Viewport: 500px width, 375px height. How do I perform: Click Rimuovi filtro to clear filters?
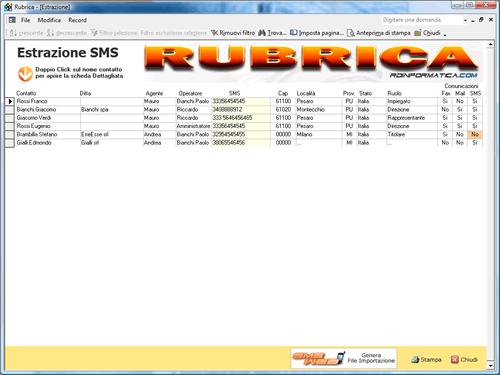[x=233, y=33]
